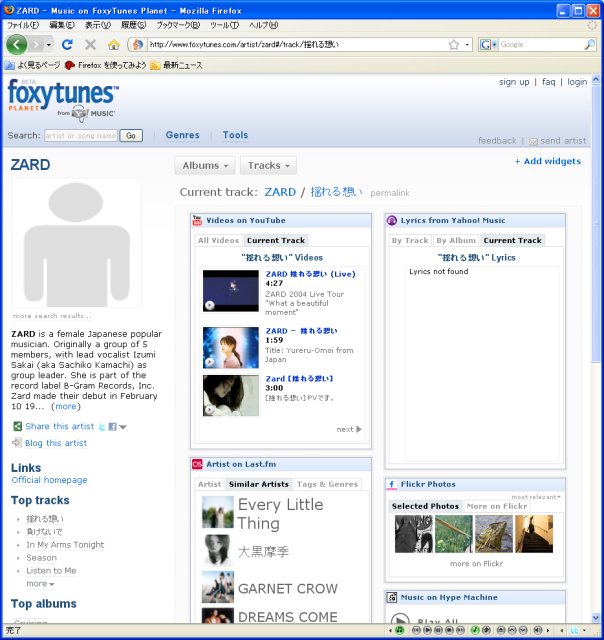Viewport: 604px width, 640px height.
Task: Click FoxyTunes Play button in status bar
Action: pos(427,630)
